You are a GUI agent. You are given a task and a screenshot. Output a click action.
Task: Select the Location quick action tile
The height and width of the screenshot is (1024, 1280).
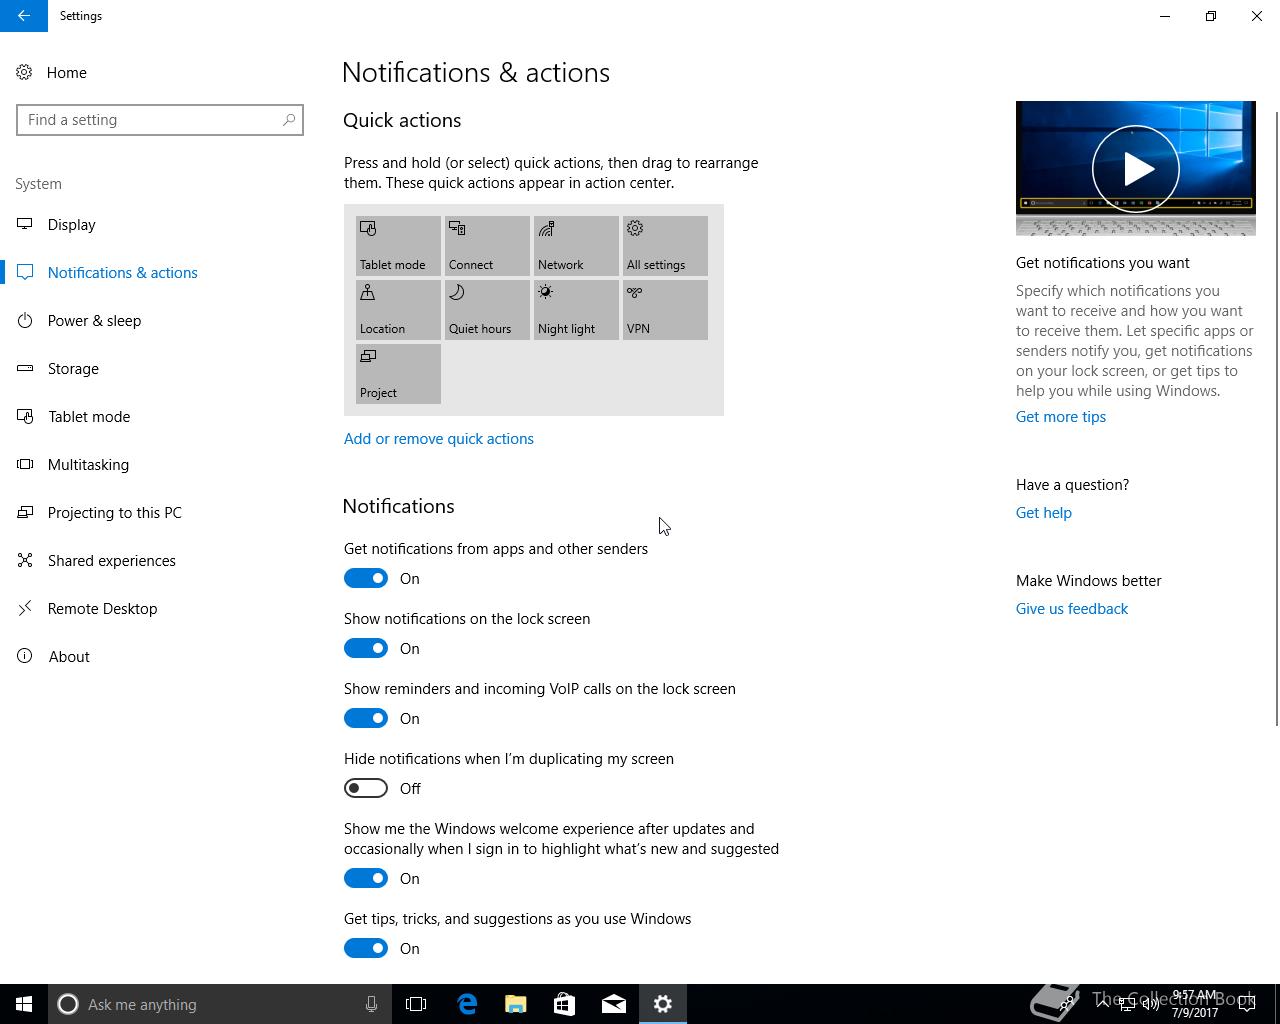(398, 310)
